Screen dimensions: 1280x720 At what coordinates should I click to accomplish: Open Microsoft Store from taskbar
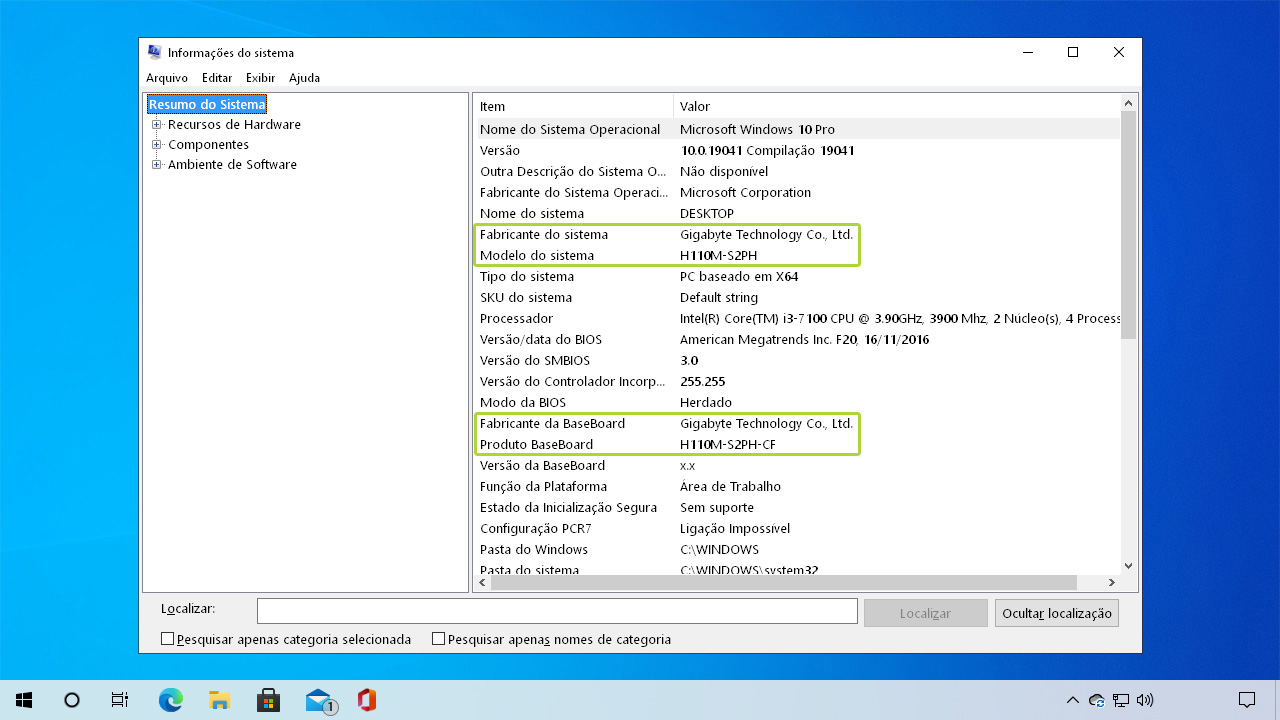pos(268,700)
